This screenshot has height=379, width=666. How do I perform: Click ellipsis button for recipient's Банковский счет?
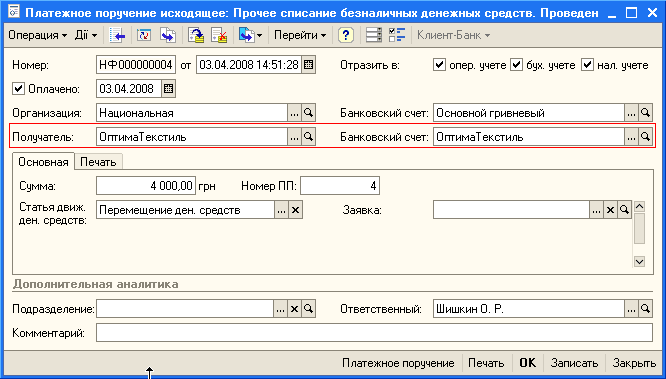coord(632,137)
